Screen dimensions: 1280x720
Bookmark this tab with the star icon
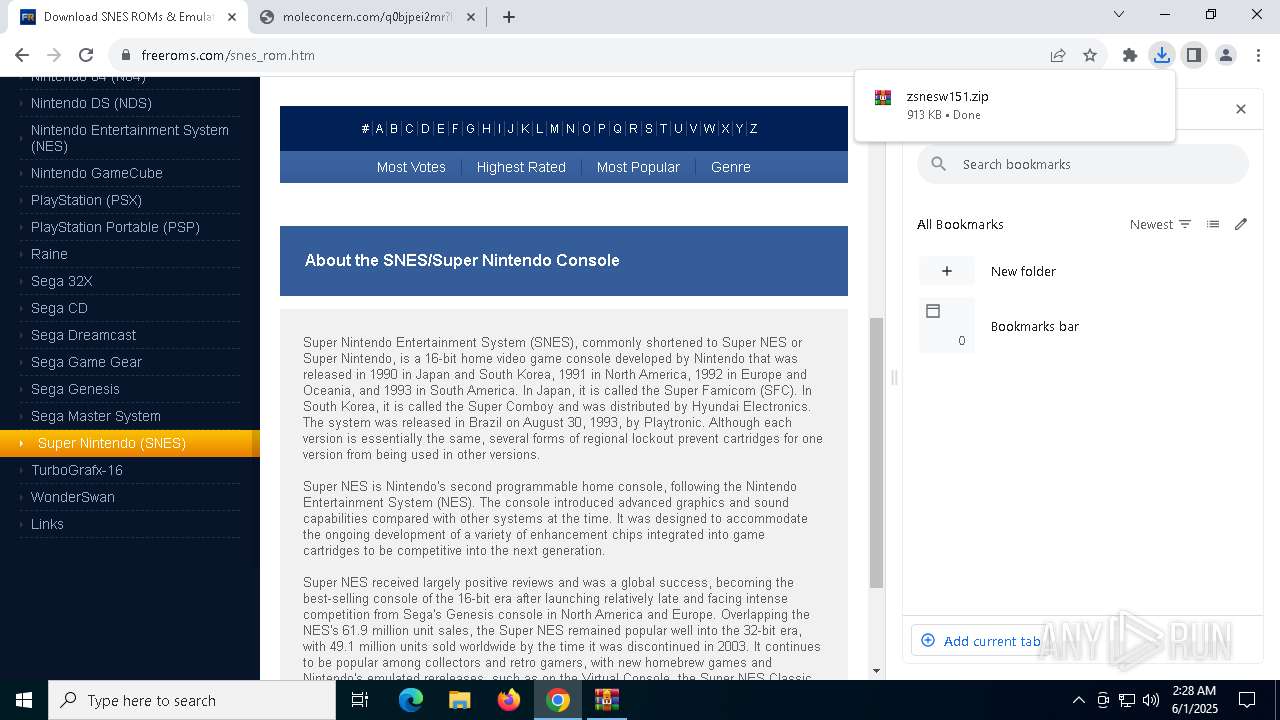click(1090, 55)
